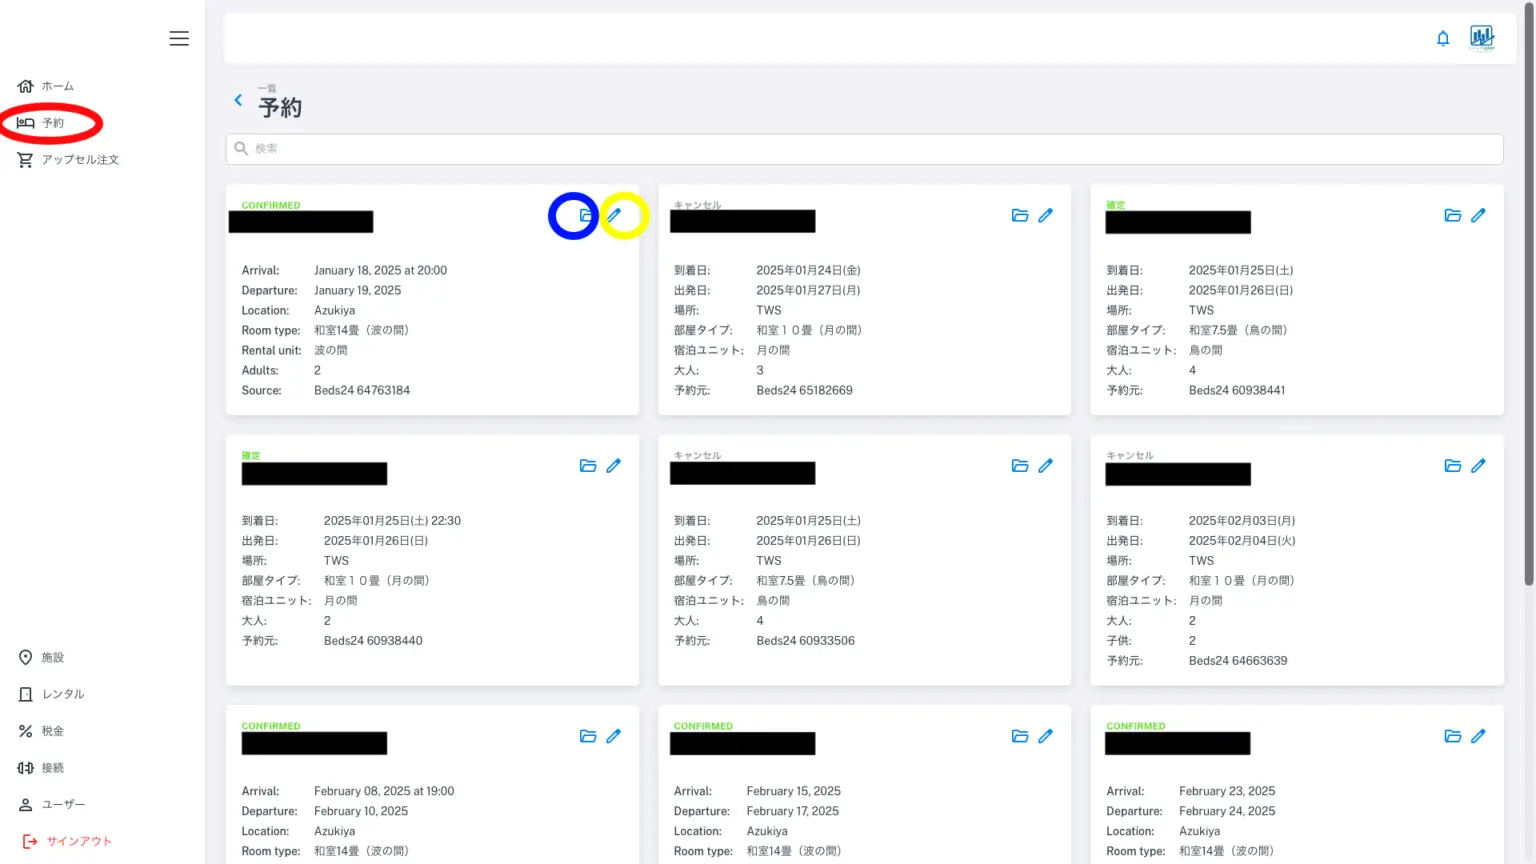Open 施設 in the sidebar
This screenshot has height=864, width=1536.
coord(52,657)
